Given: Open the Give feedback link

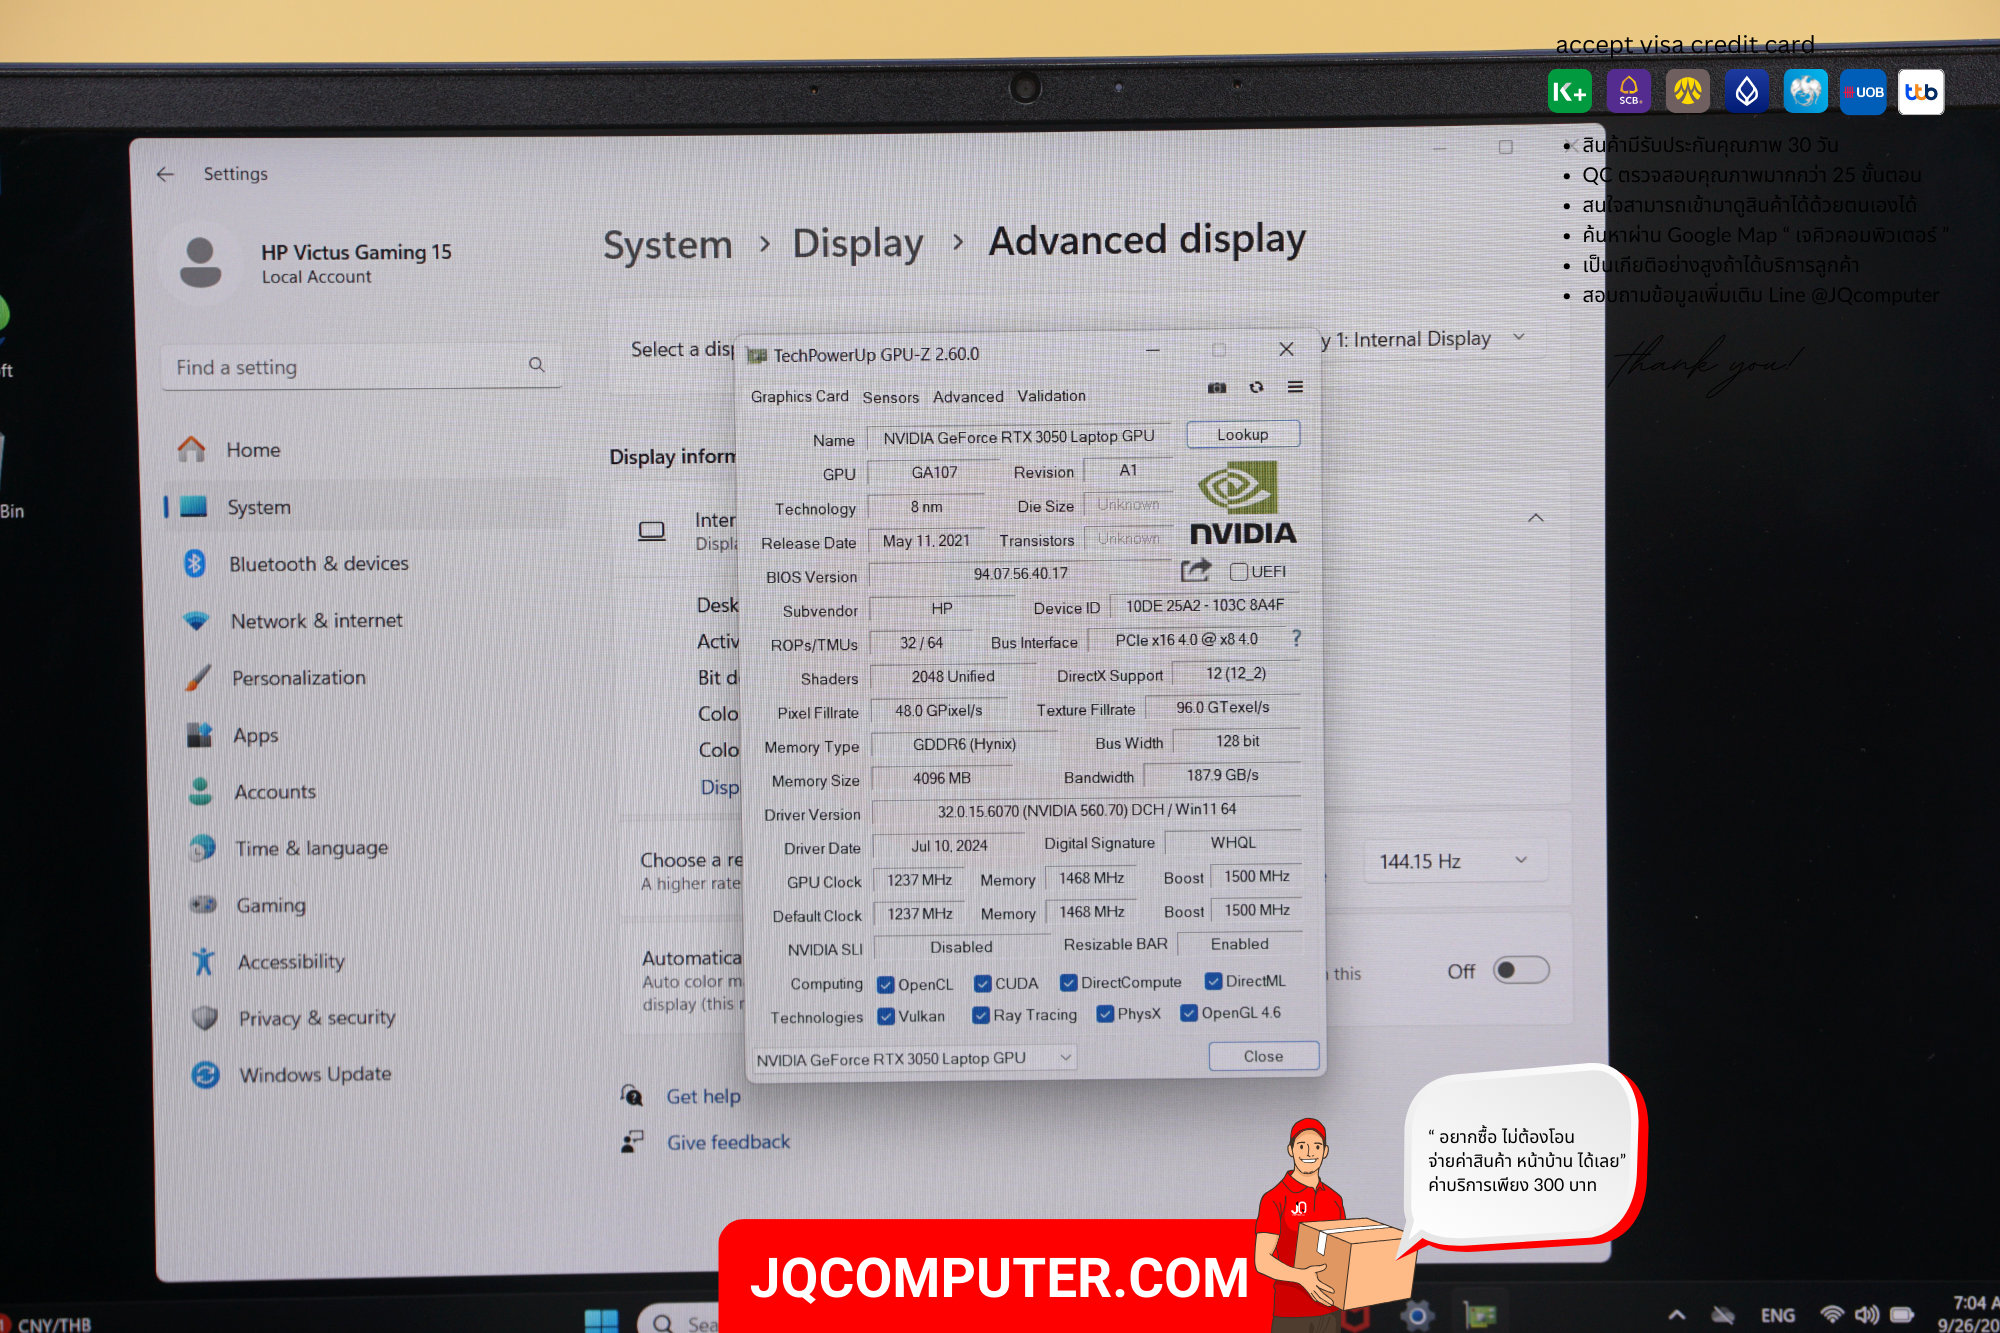Looking at the screenshot, I should coord(728,1142).
